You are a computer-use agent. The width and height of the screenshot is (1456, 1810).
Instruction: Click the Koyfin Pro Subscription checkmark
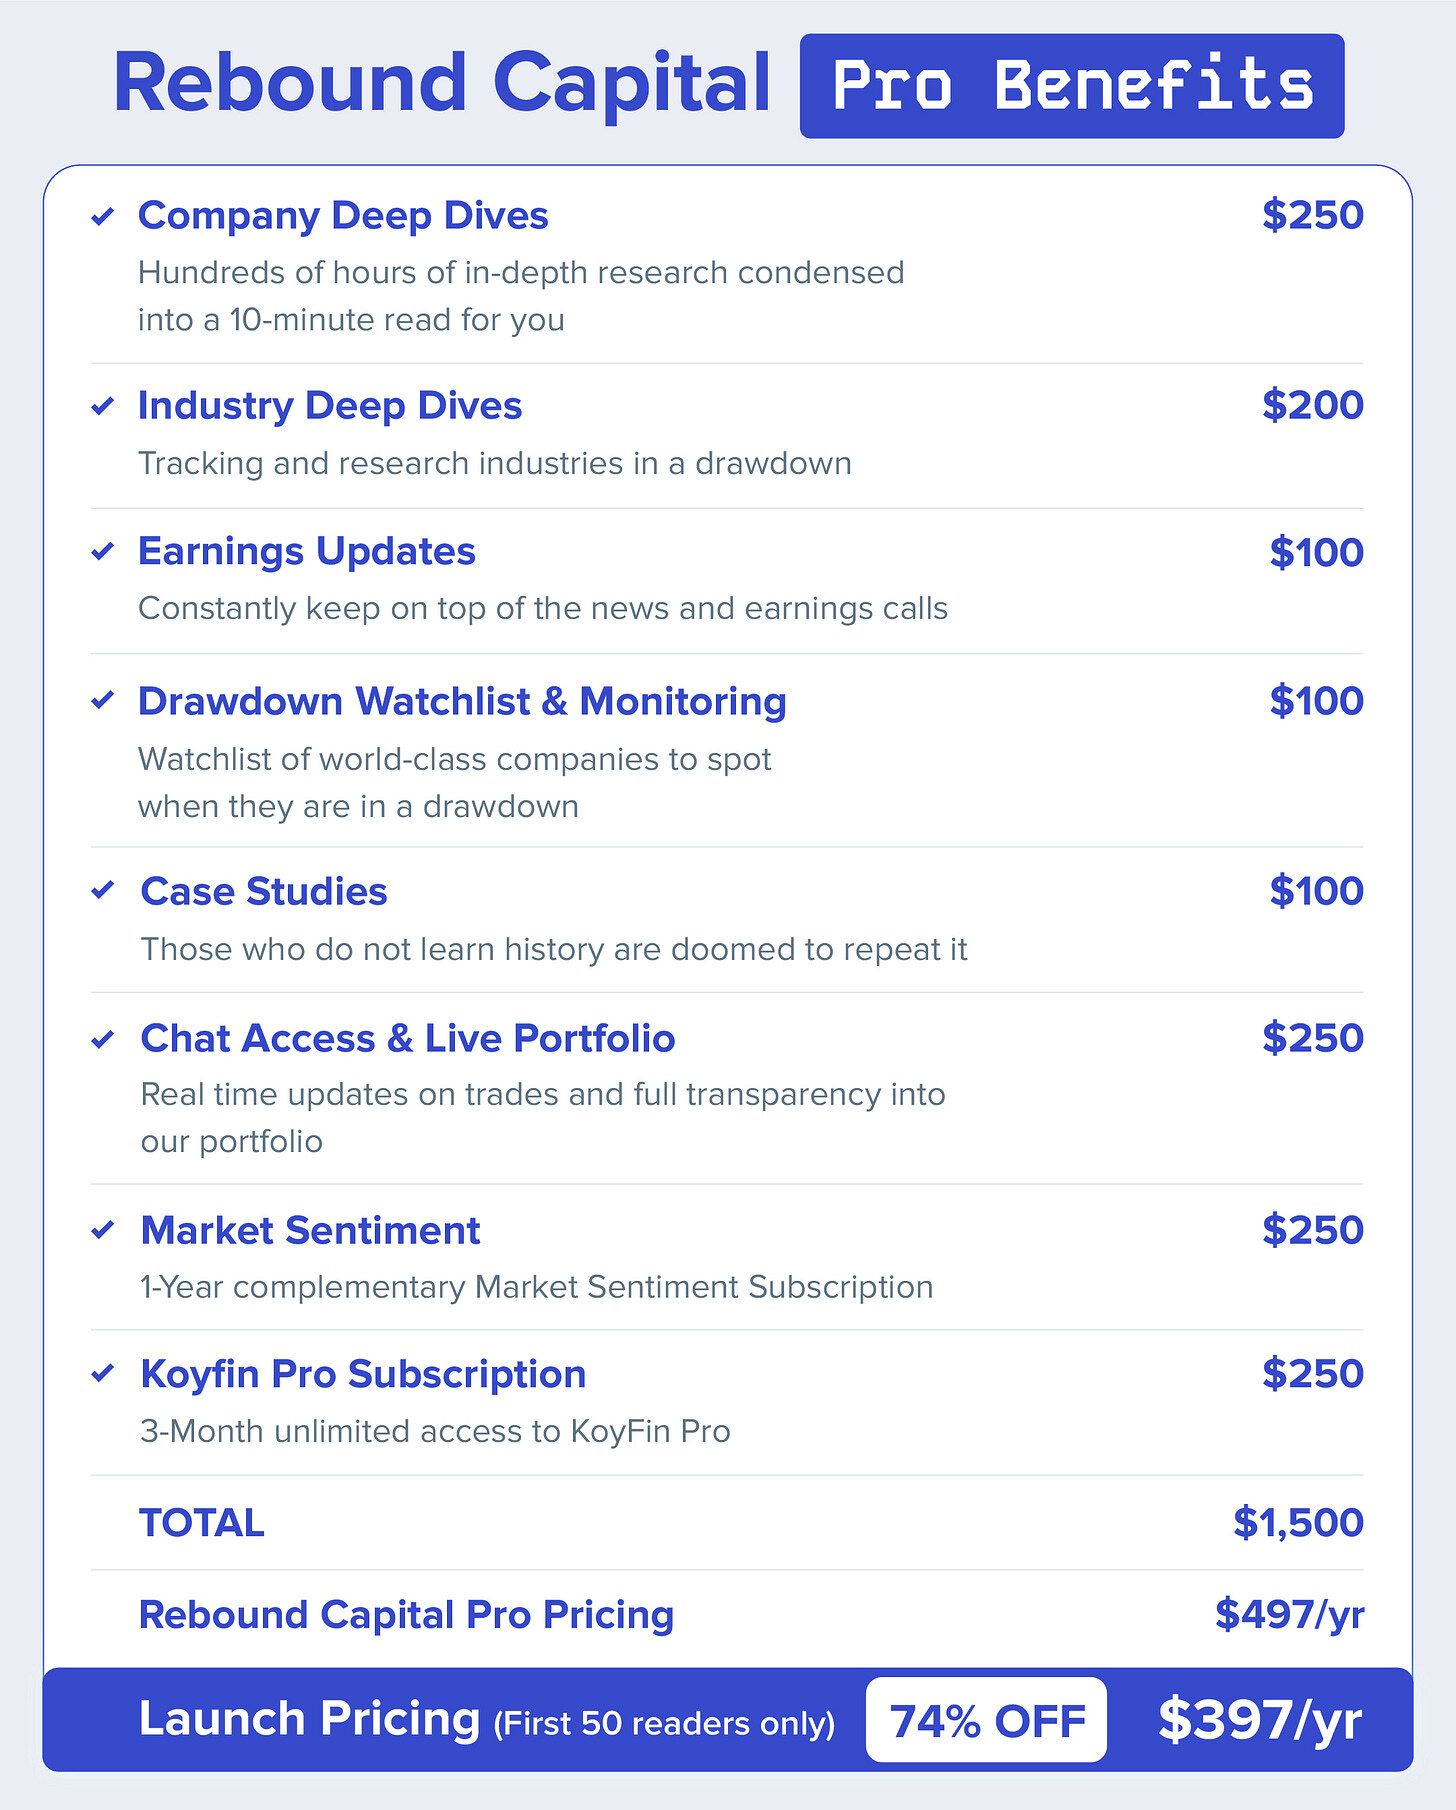click(103, 1374)
